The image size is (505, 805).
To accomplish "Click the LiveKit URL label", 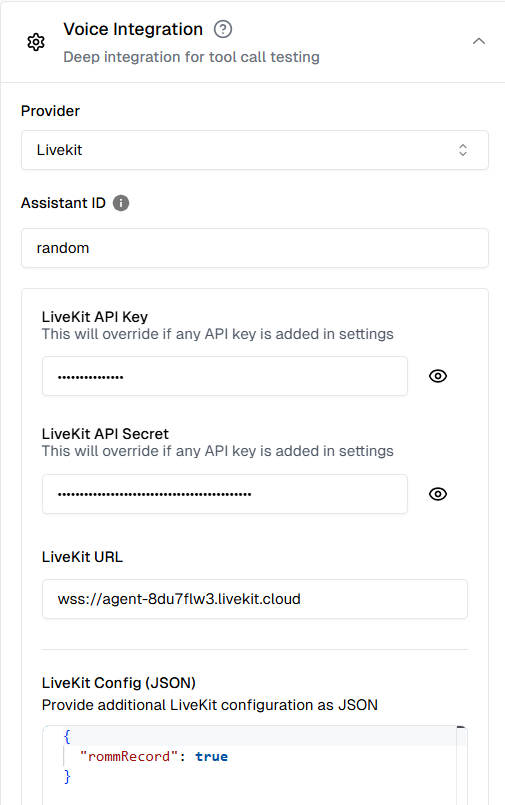I will pos(82,557).
